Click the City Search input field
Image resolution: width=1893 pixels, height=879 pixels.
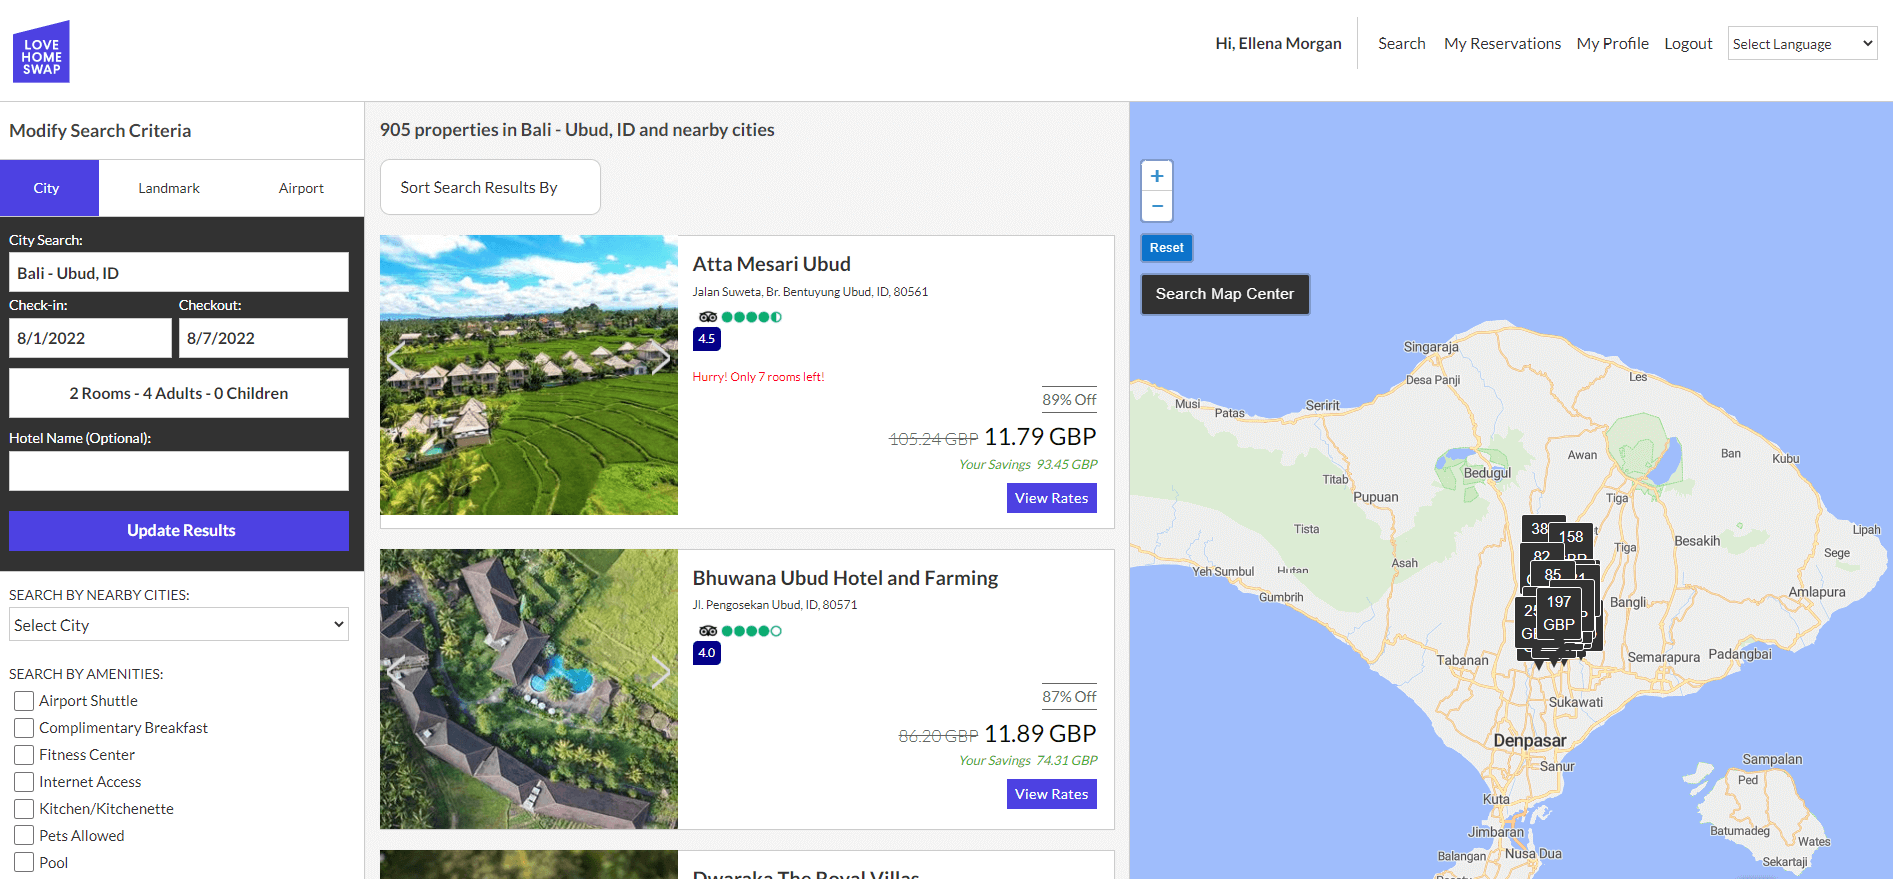[x=179, y=272]
